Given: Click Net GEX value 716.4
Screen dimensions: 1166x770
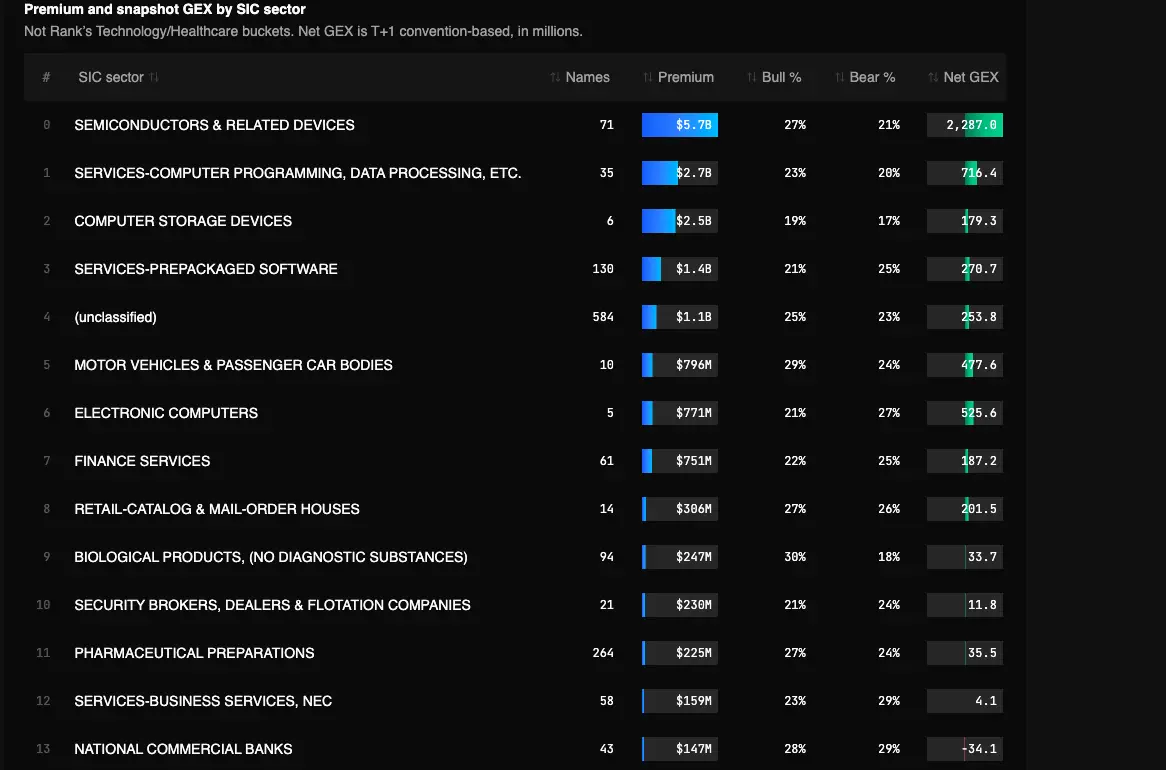Looking at the screenshot, I should pyautogui.click(x=964, y=173).
